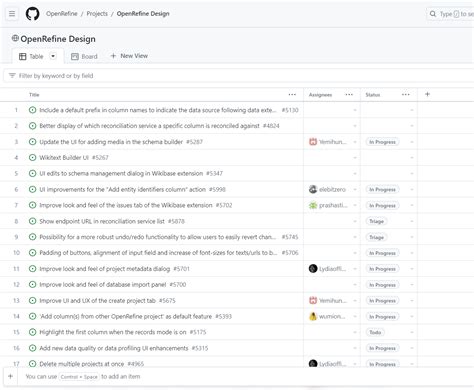
Task: Click the search box at top right
Action: pos(450,14)
